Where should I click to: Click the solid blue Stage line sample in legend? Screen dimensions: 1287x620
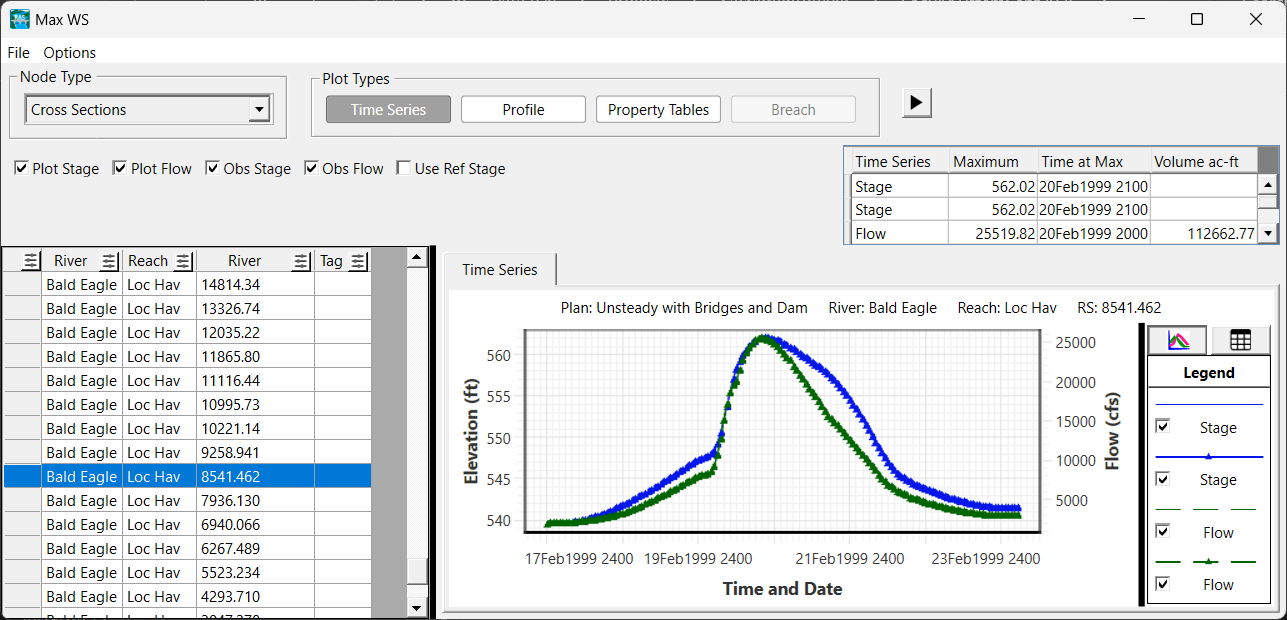[1209, 404]
